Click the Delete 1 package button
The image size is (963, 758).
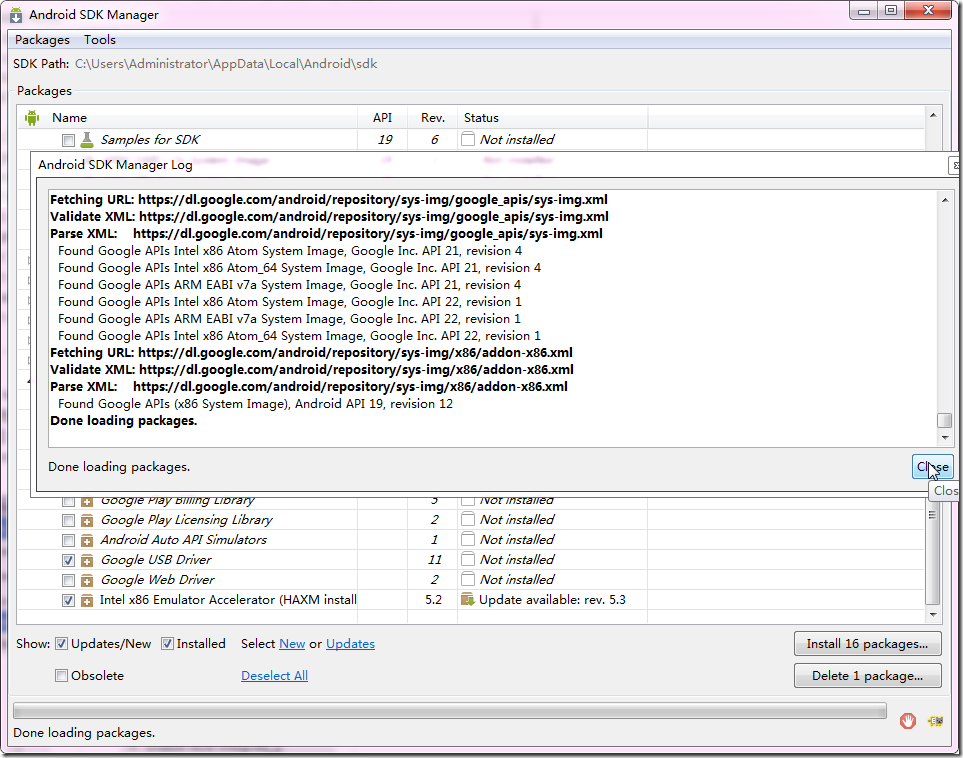tap(867, 676)
